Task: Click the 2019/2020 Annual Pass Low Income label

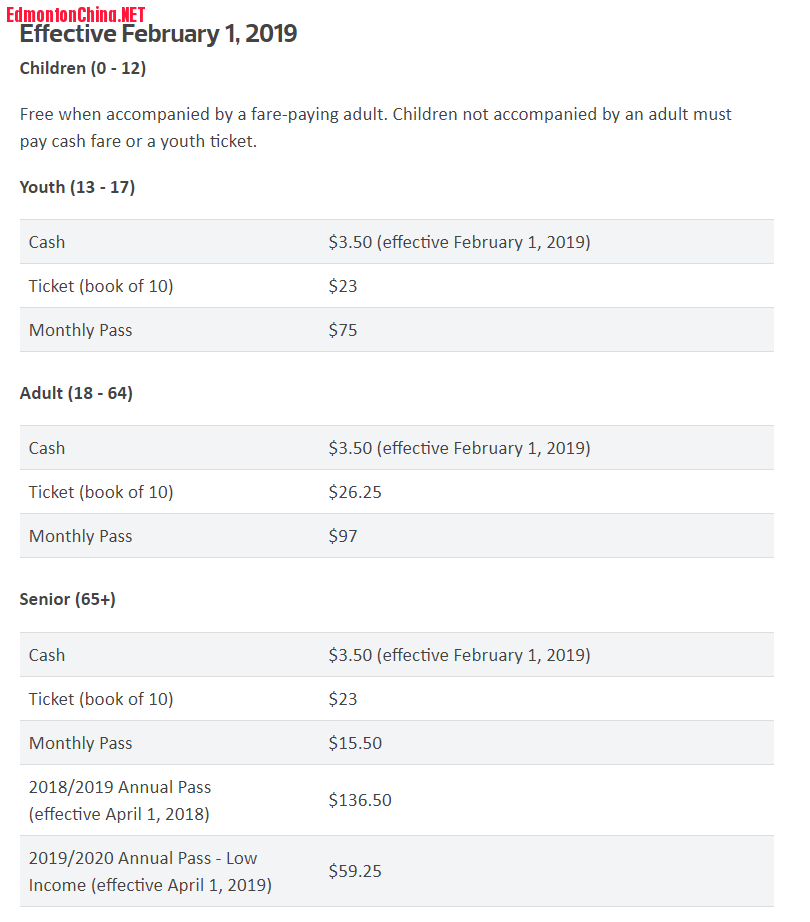Action: coord(150,871)
